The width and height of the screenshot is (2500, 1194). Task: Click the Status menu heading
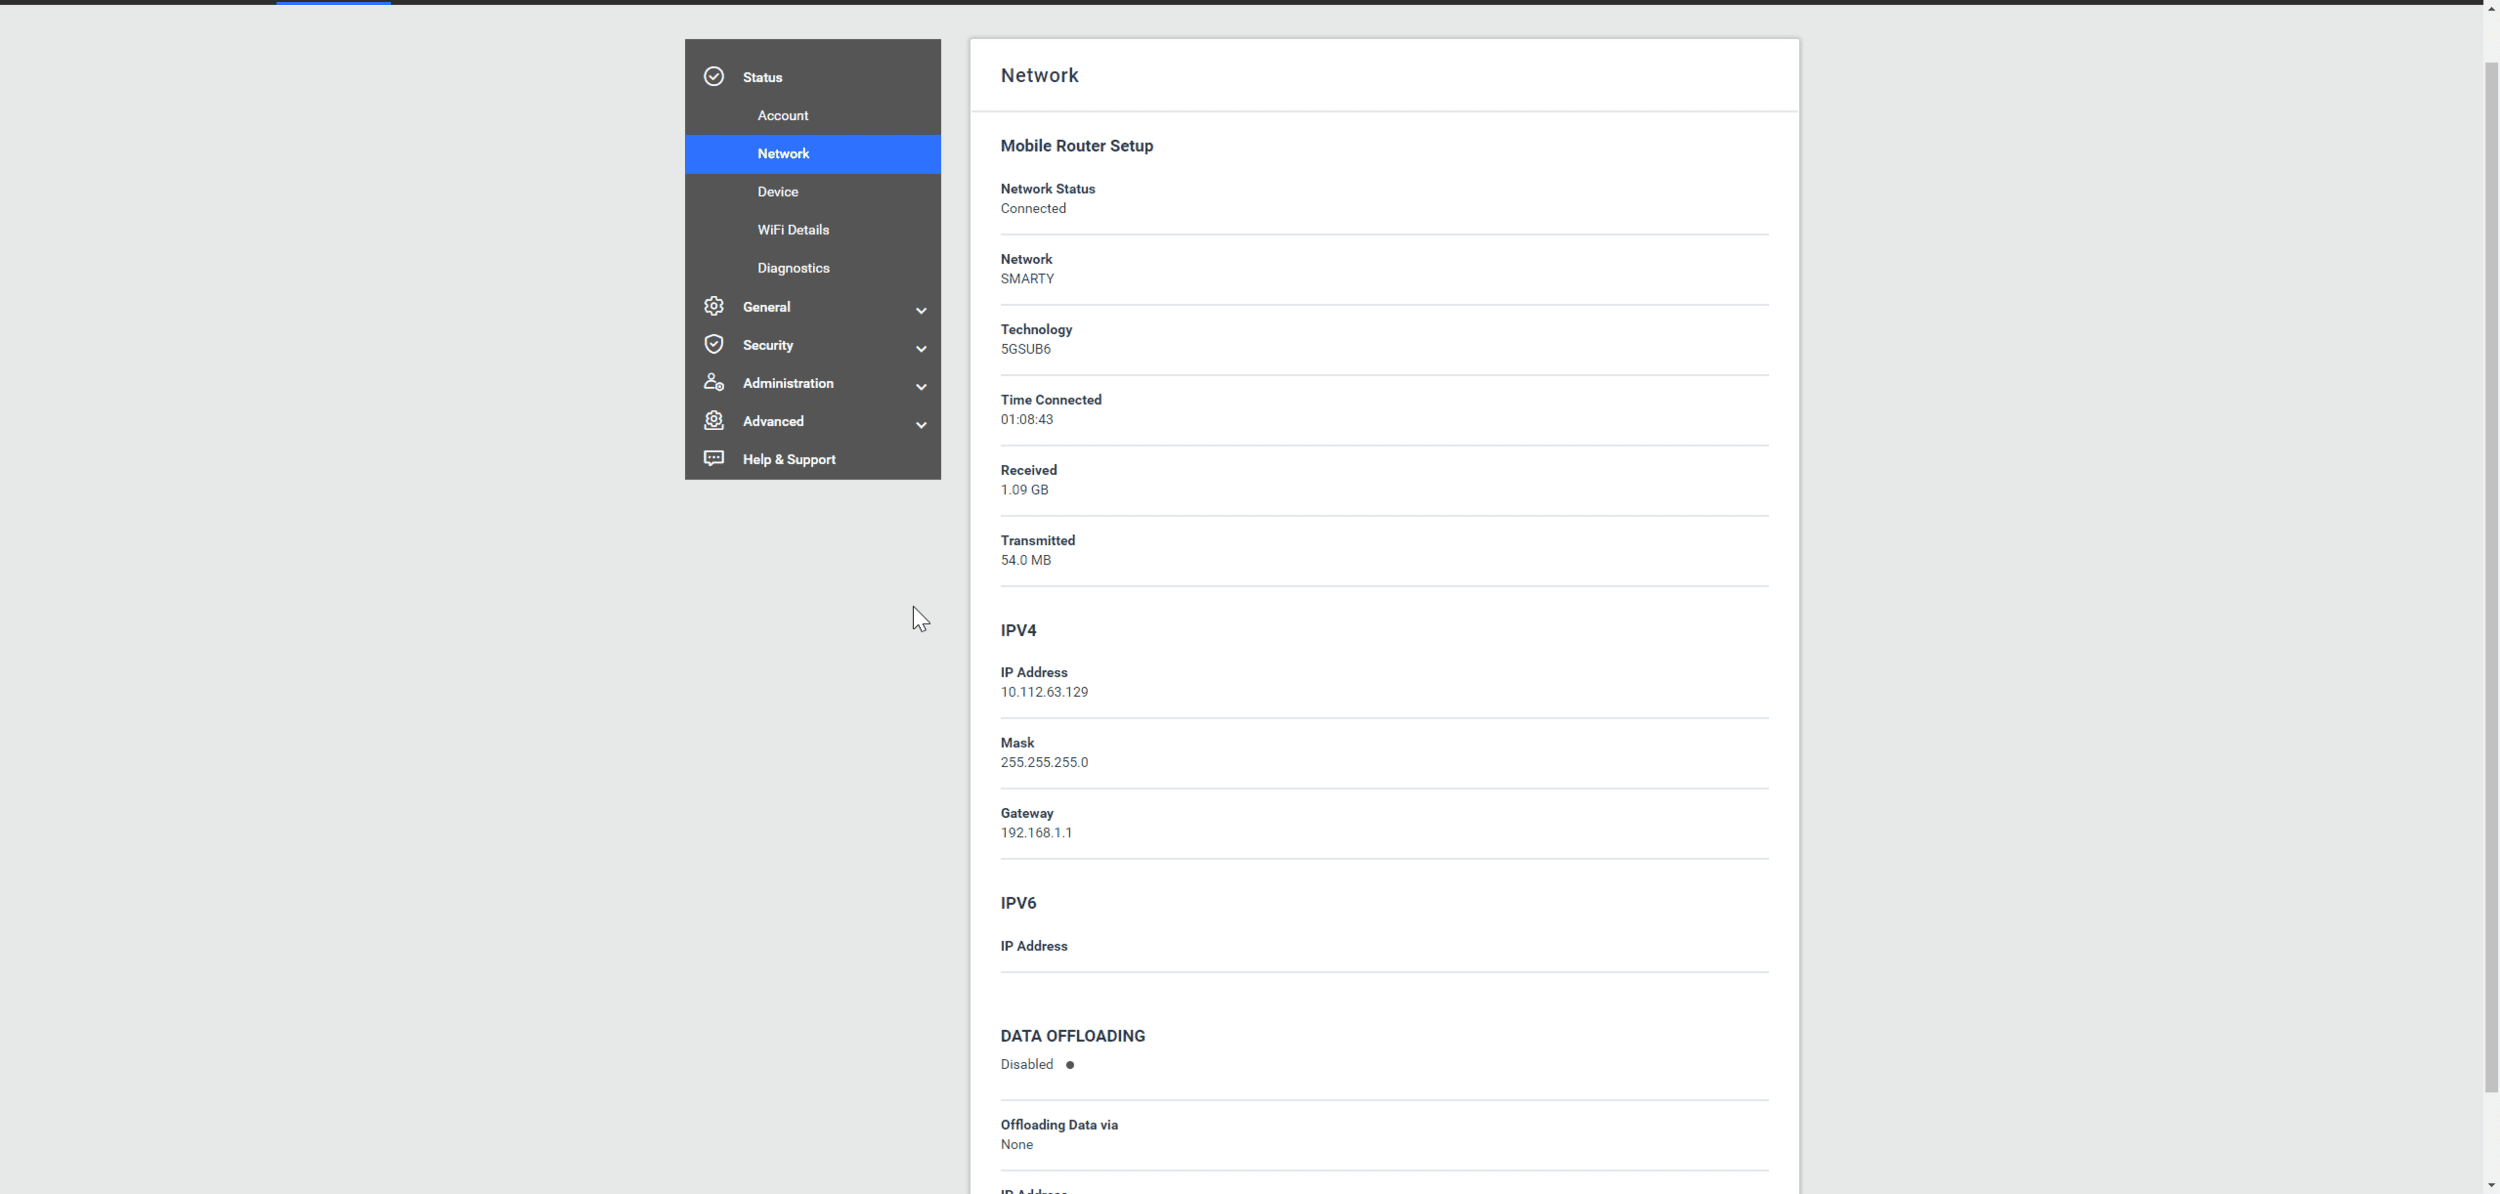[762, 77]
